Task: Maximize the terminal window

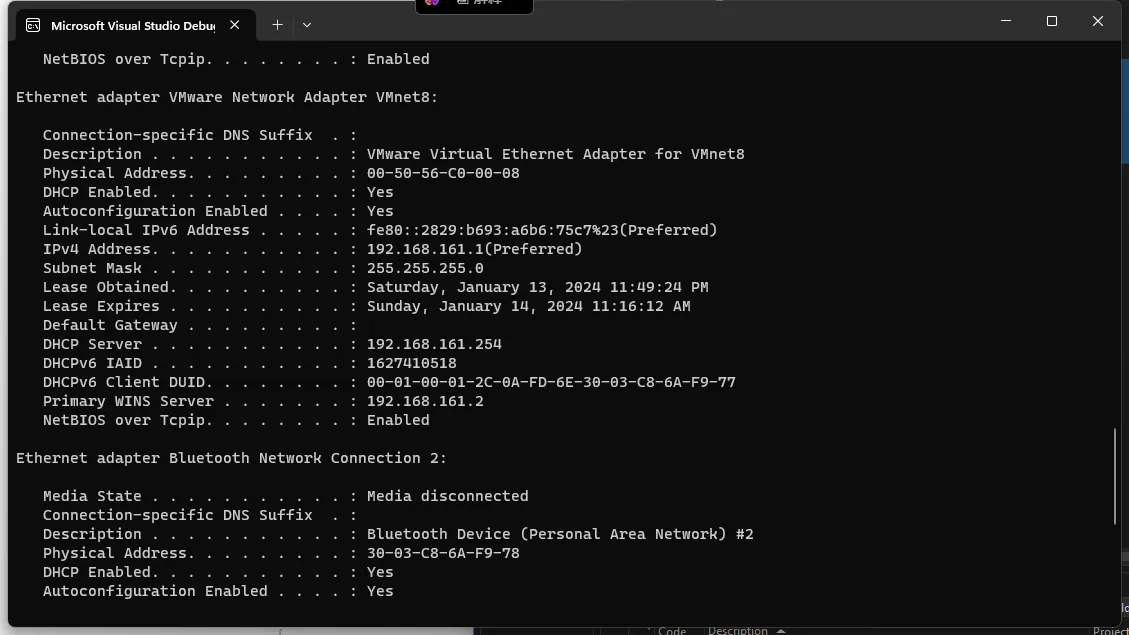Action: 1052,22
